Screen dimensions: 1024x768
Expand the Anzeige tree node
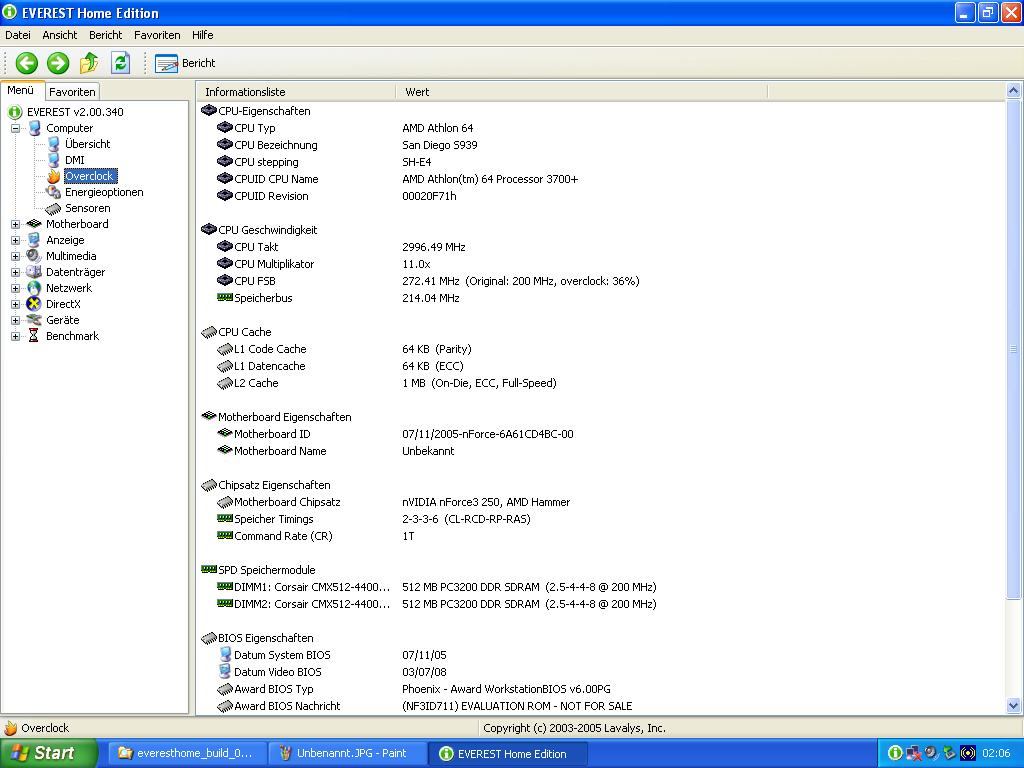tap(16, 240)
